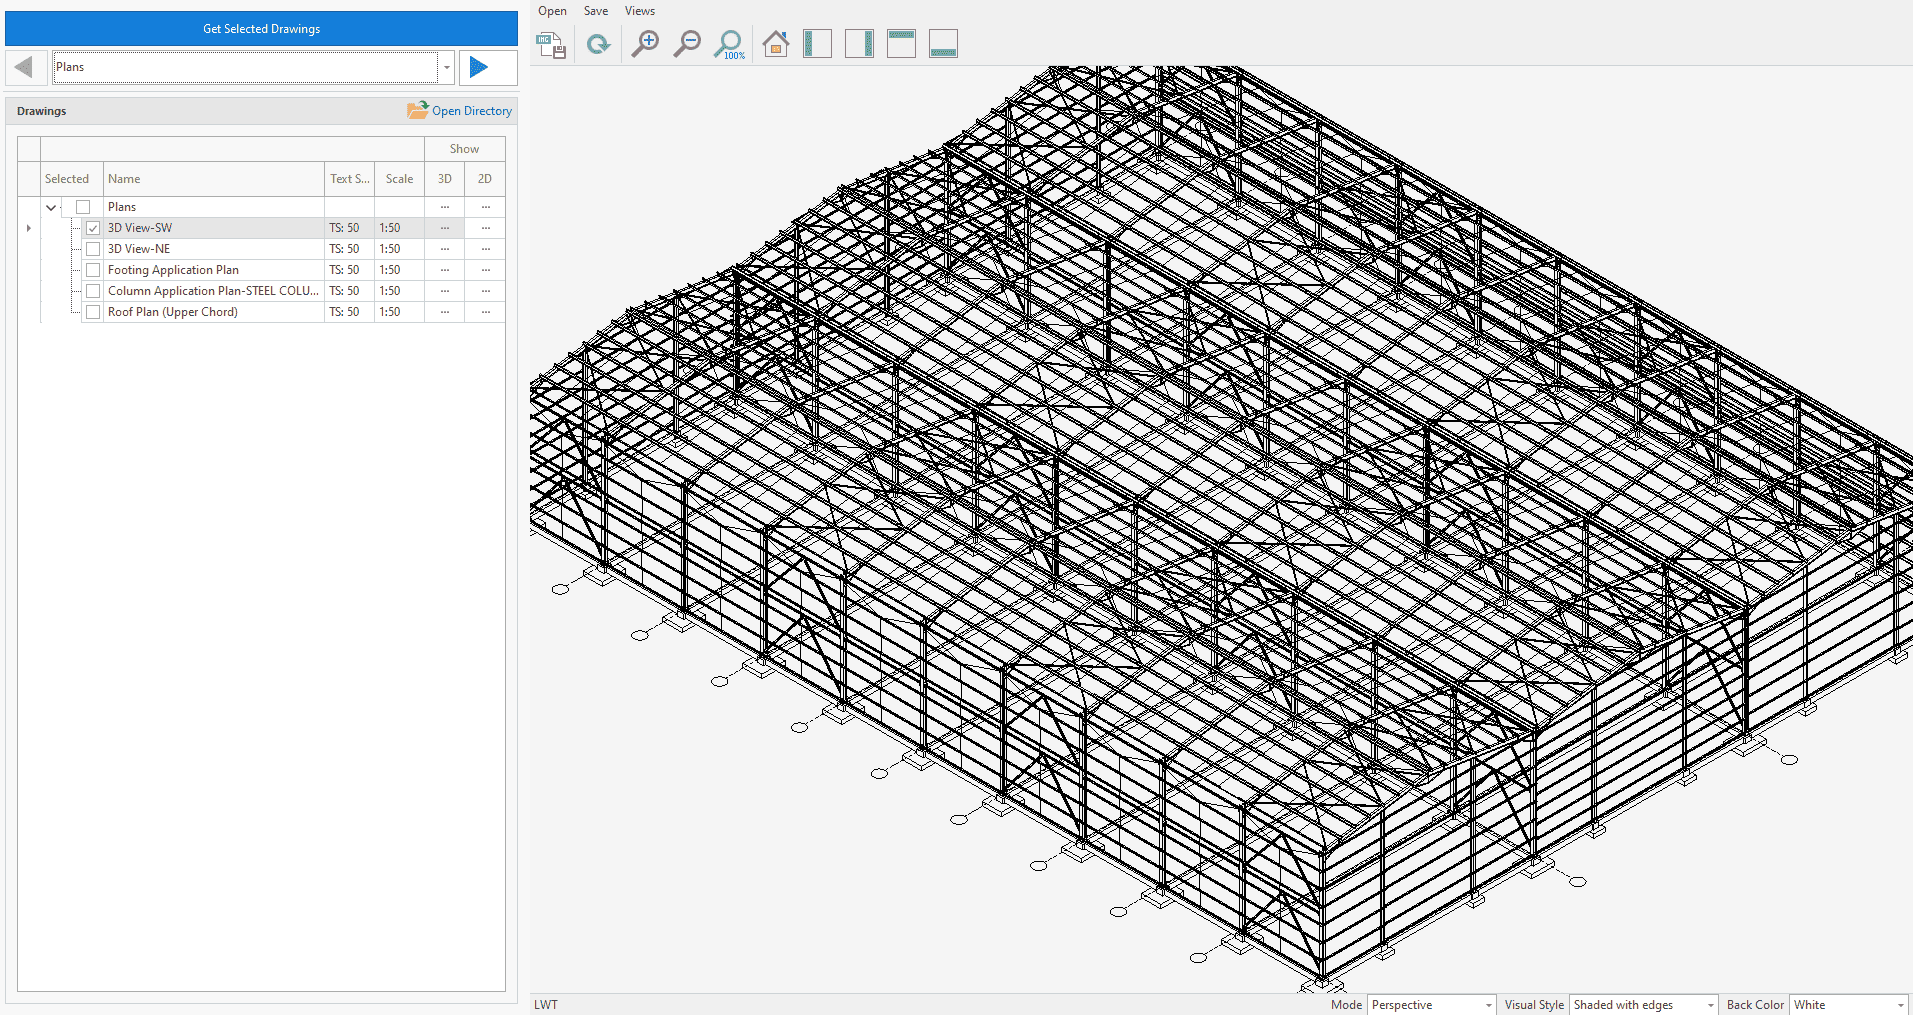Viewport: 1913px width, 1015px height.
Task: Enable the Roof Plan (Upper Chord) checkbox
Action: point(93,312)
